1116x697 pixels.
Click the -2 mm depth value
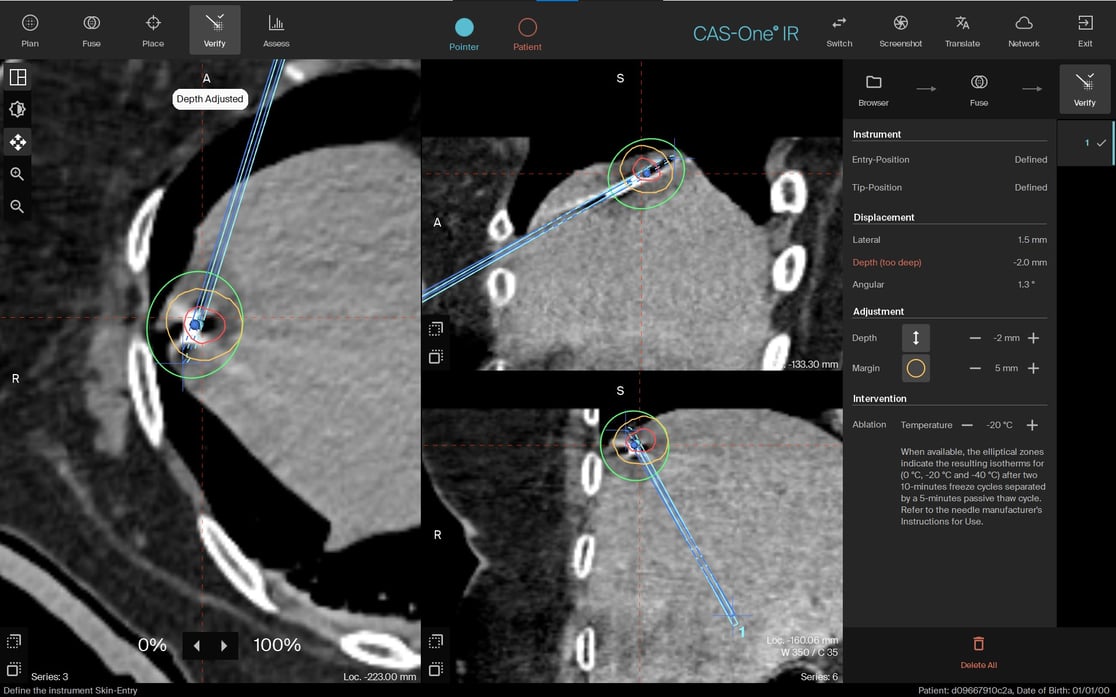point(1006,338)
